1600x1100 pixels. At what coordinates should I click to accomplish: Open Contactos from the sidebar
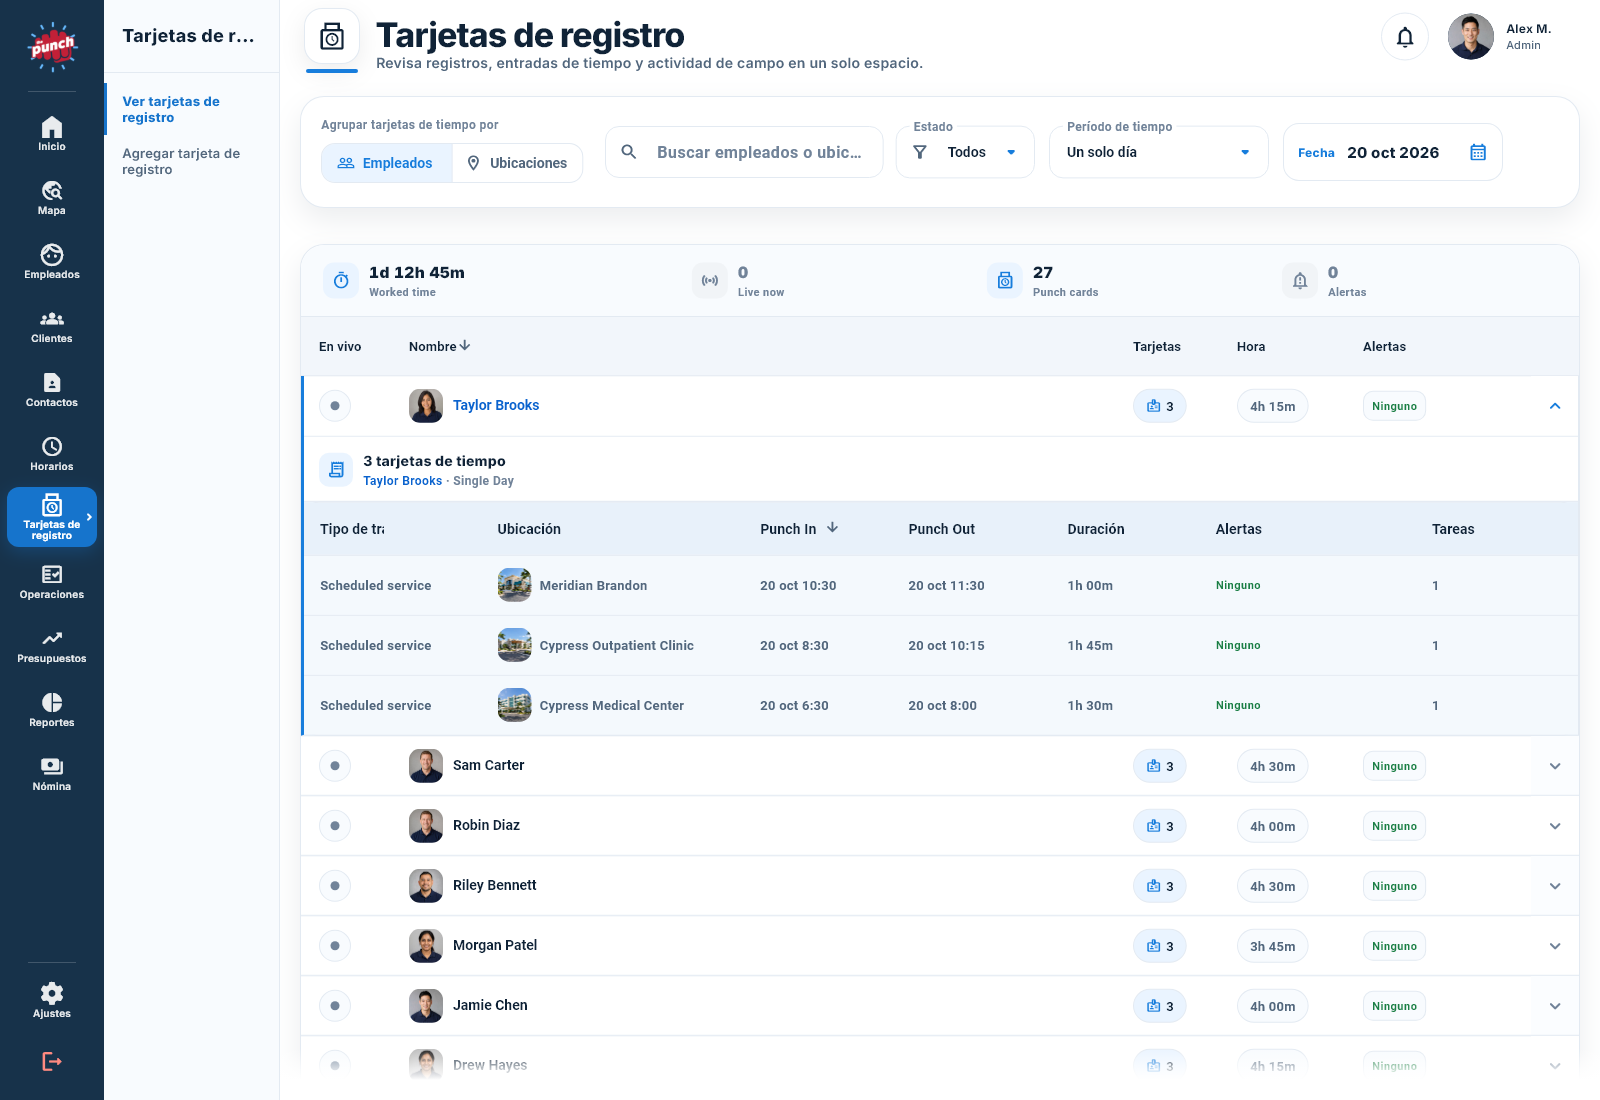[52, 390]
